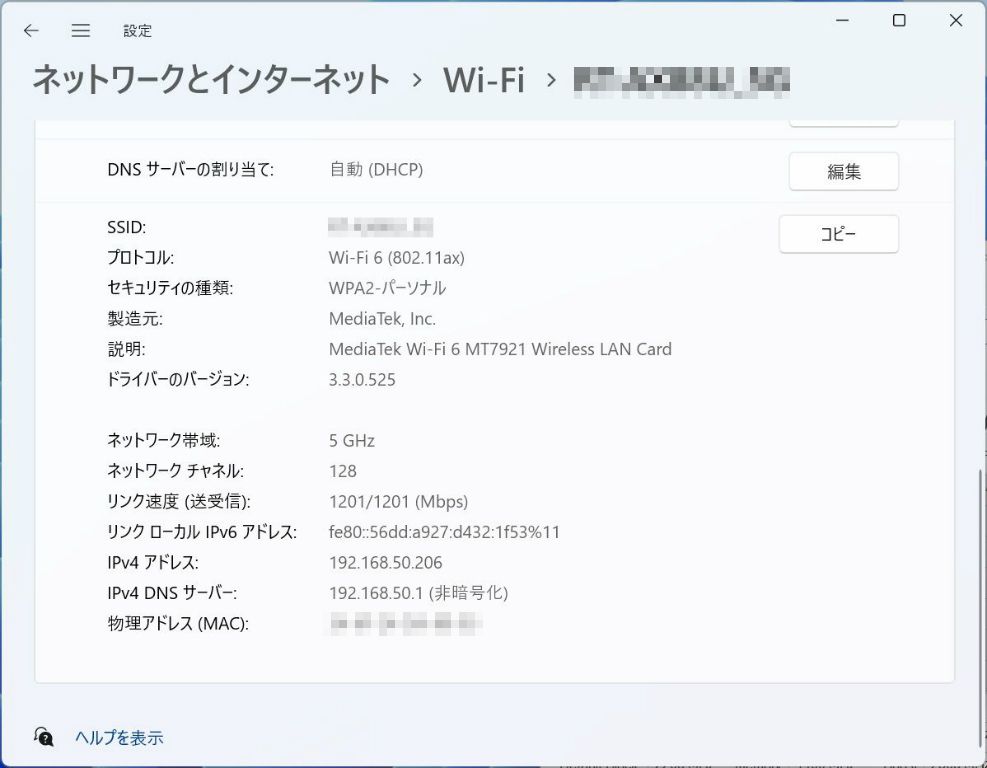Click the 物理アドレス (MAC): label
Viewport: 987px width, 768px height.
point(178,624)
